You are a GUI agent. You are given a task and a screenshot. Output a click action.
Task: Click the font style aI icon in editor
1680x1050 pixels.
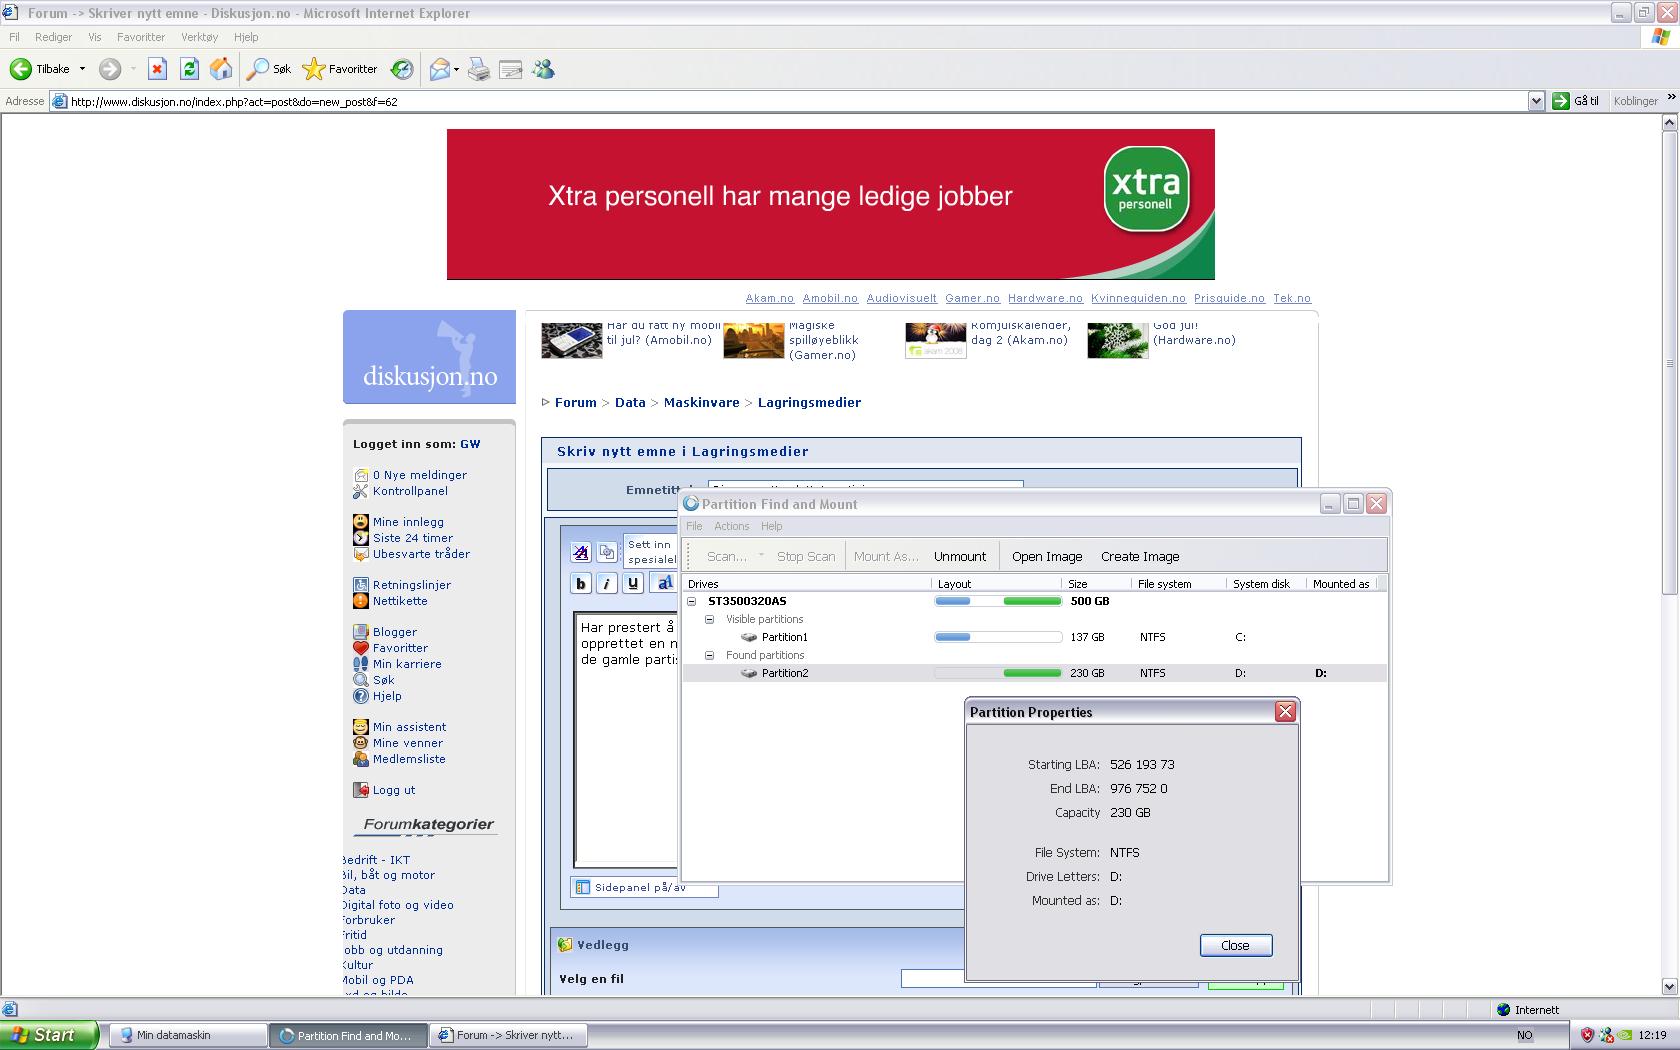point(663,583)
